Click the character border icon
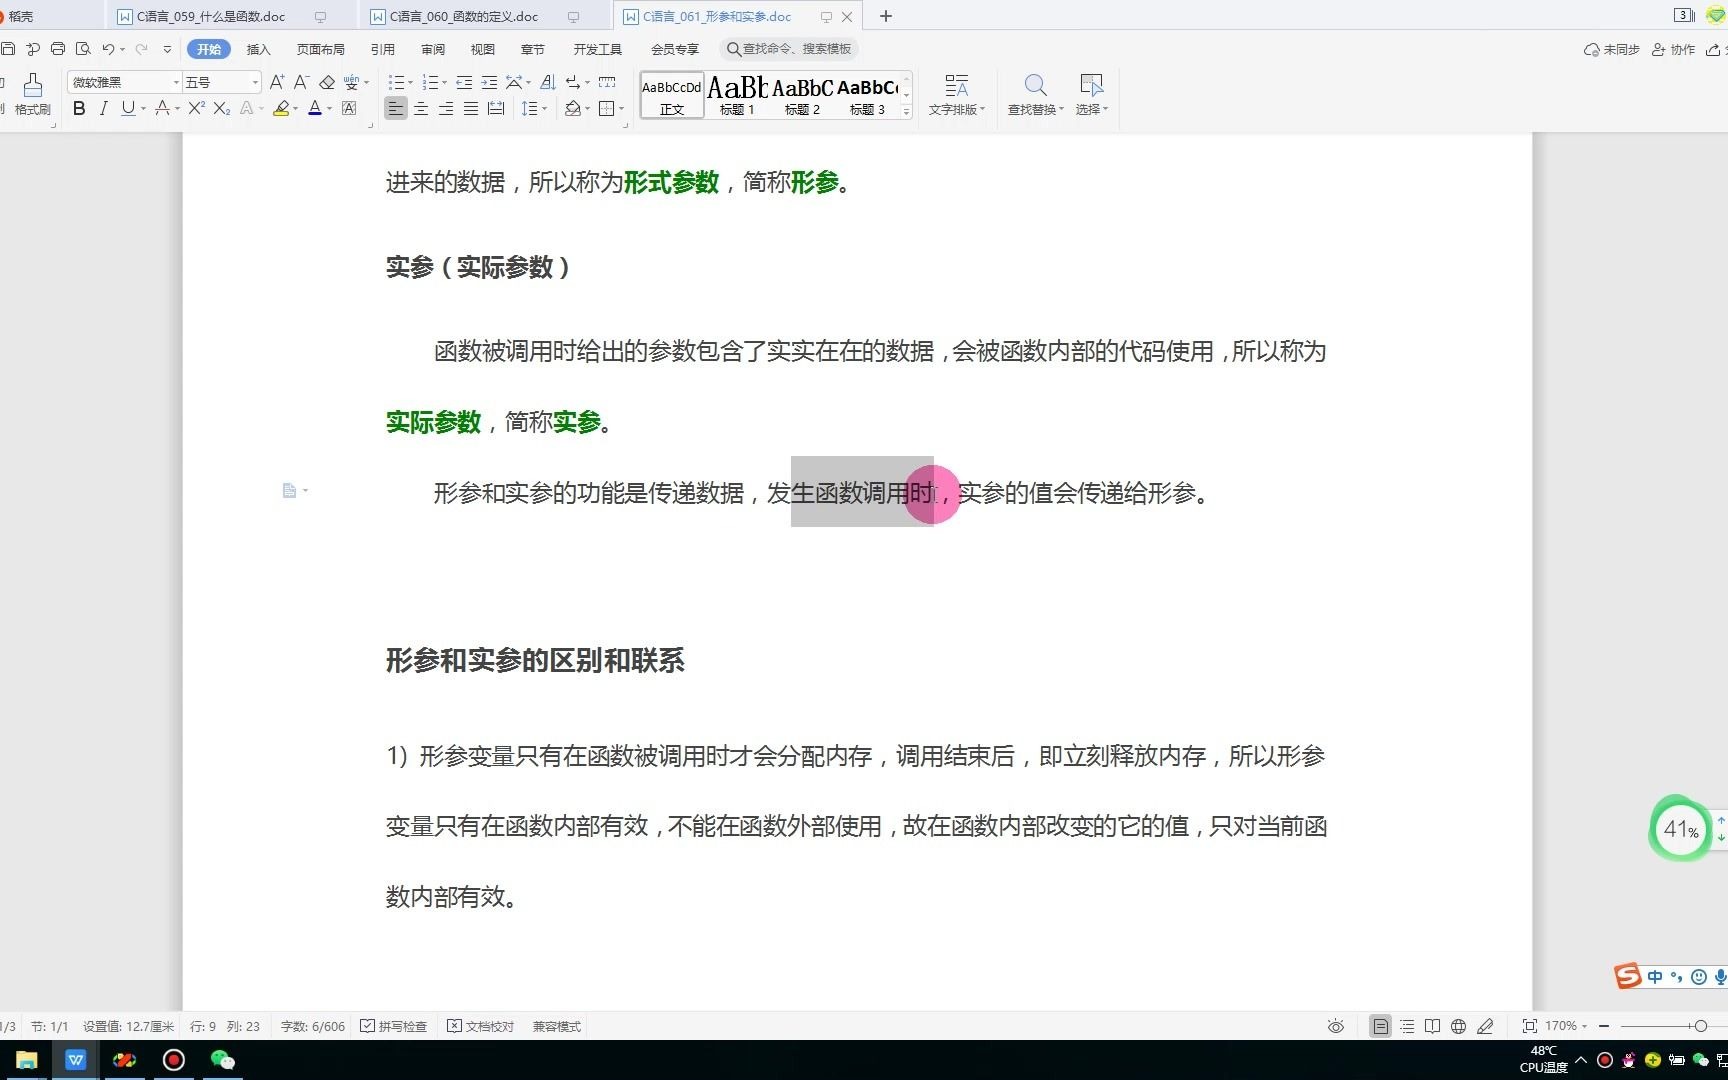Viewport: 1728px width, 1080px height. (x=349, y=108)
